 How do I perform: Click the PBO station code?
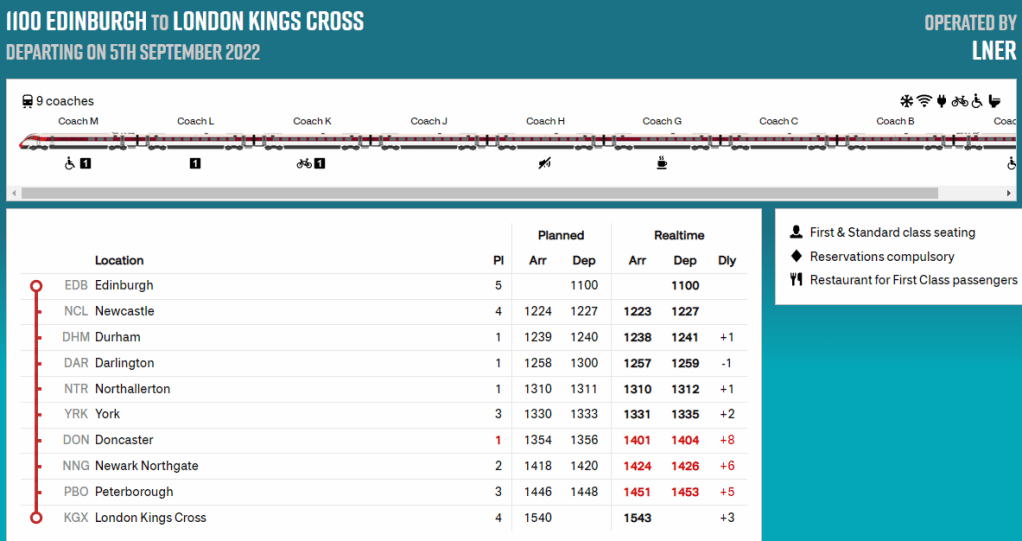click(76, 492)
